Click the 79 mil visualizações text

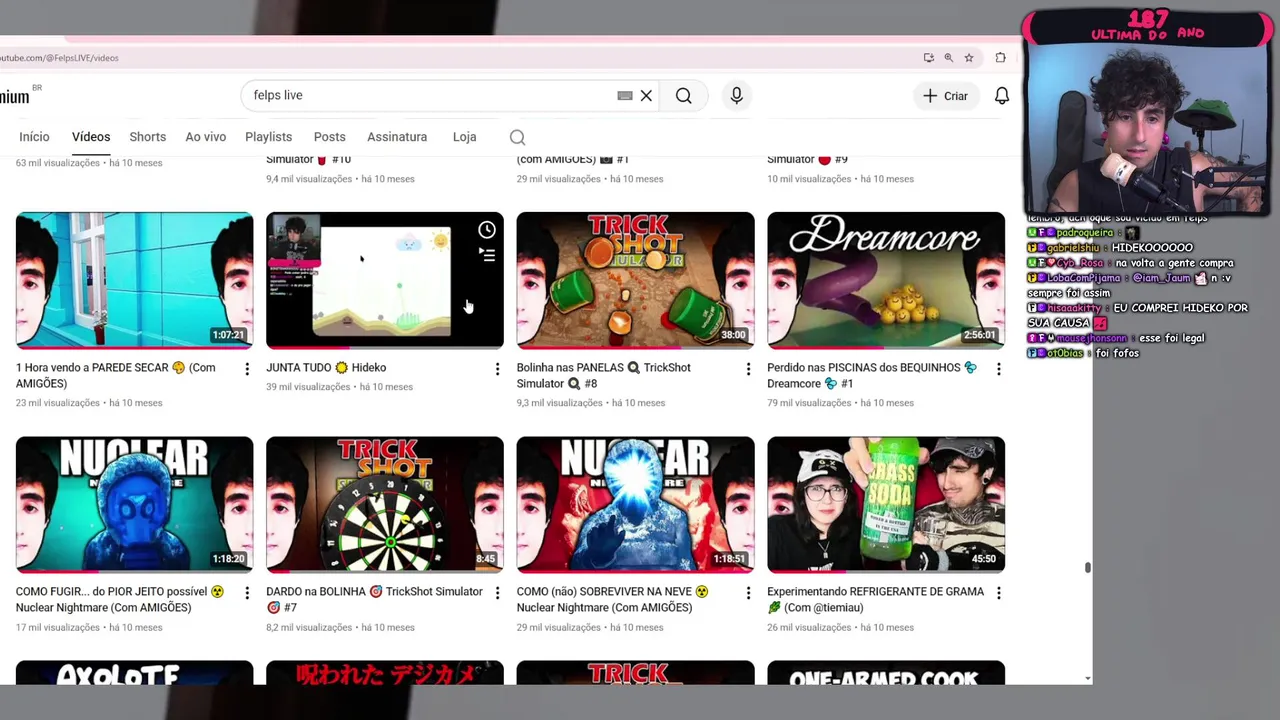pyautogui.click(x=810, y=403)
